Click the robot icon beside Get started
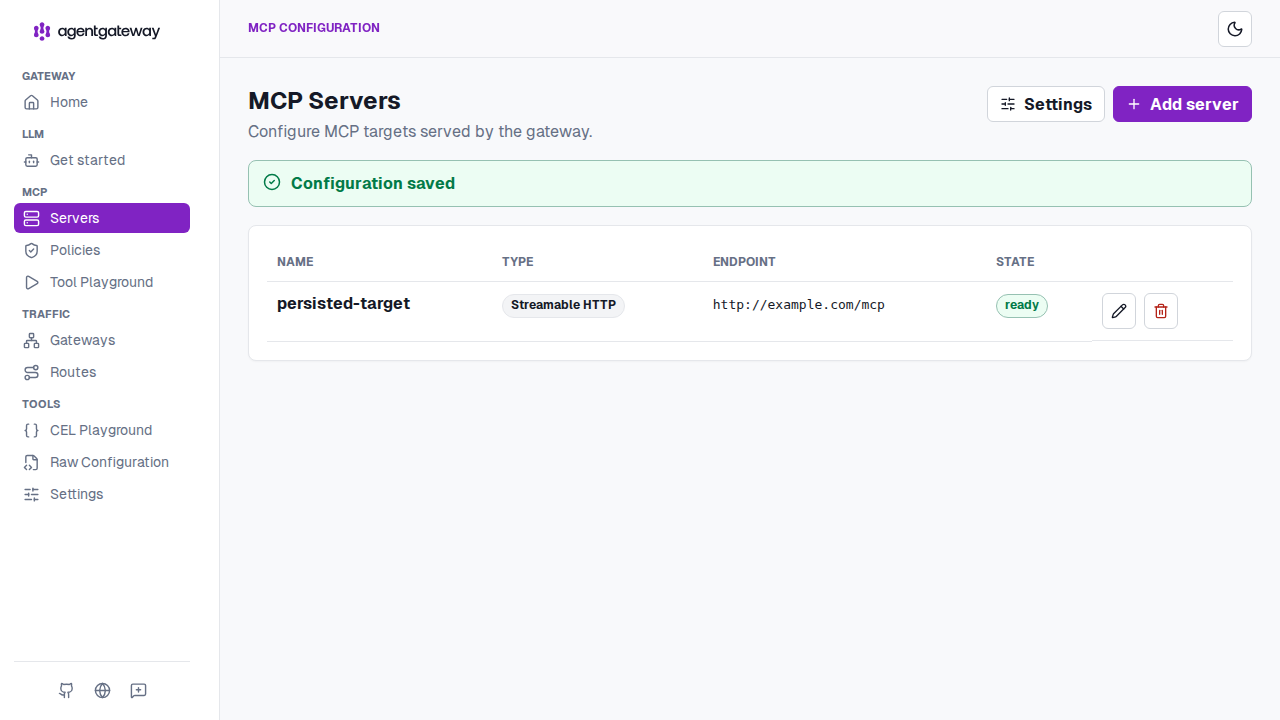 (x=32, y=160)
